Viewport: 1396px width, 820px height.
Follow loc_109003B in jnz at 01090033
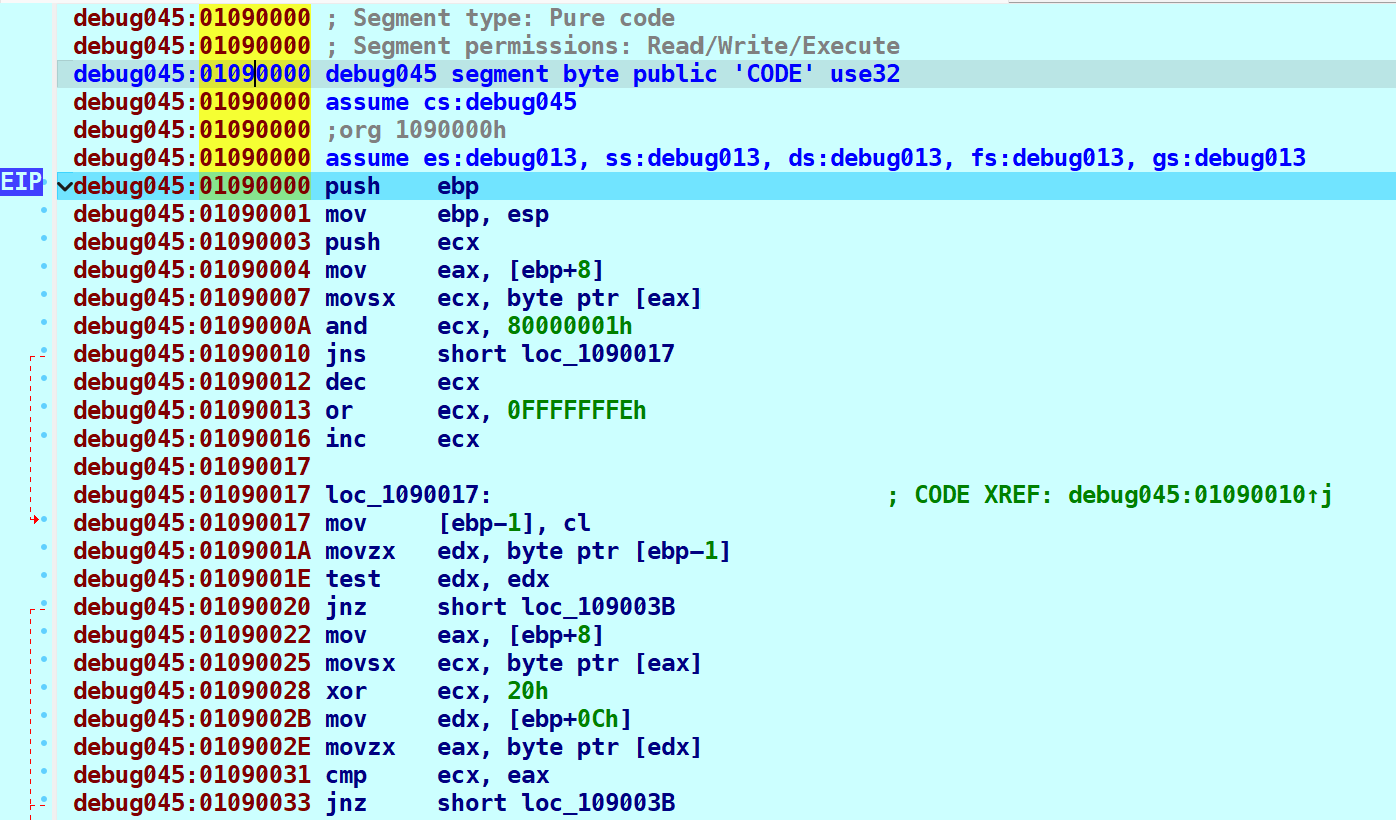click(x=597, y=803)
